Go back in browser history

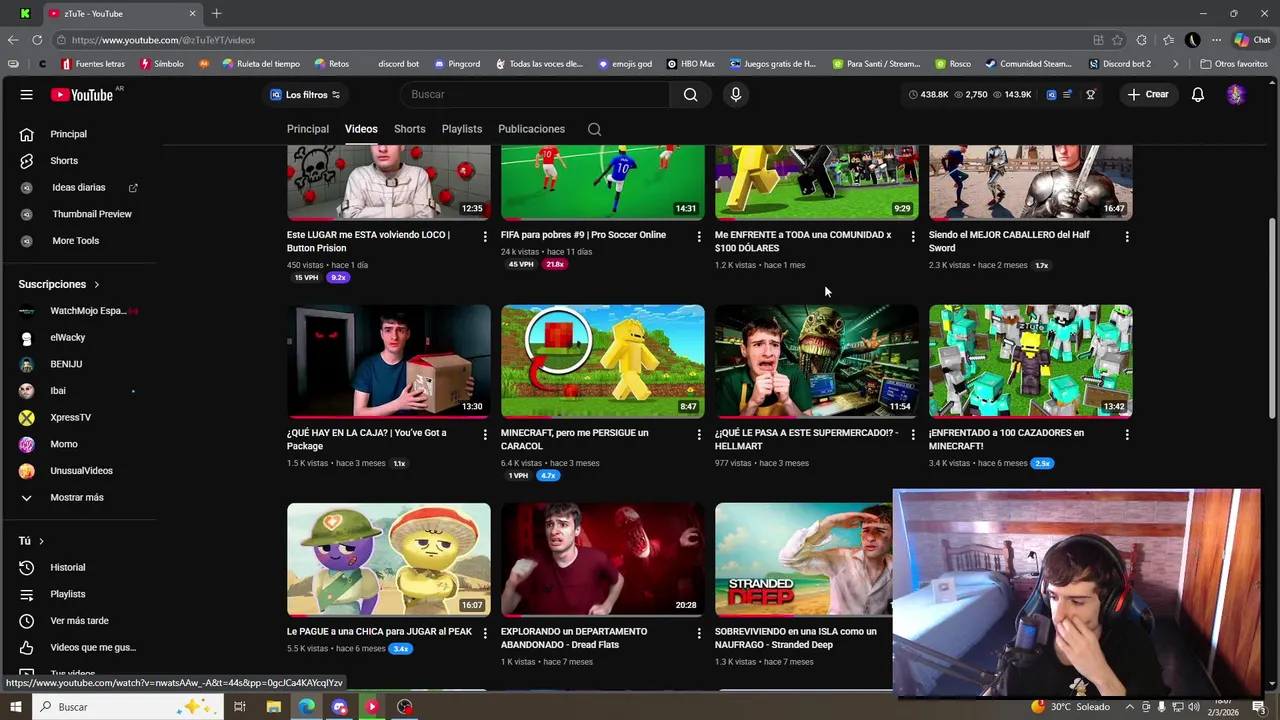12,40
